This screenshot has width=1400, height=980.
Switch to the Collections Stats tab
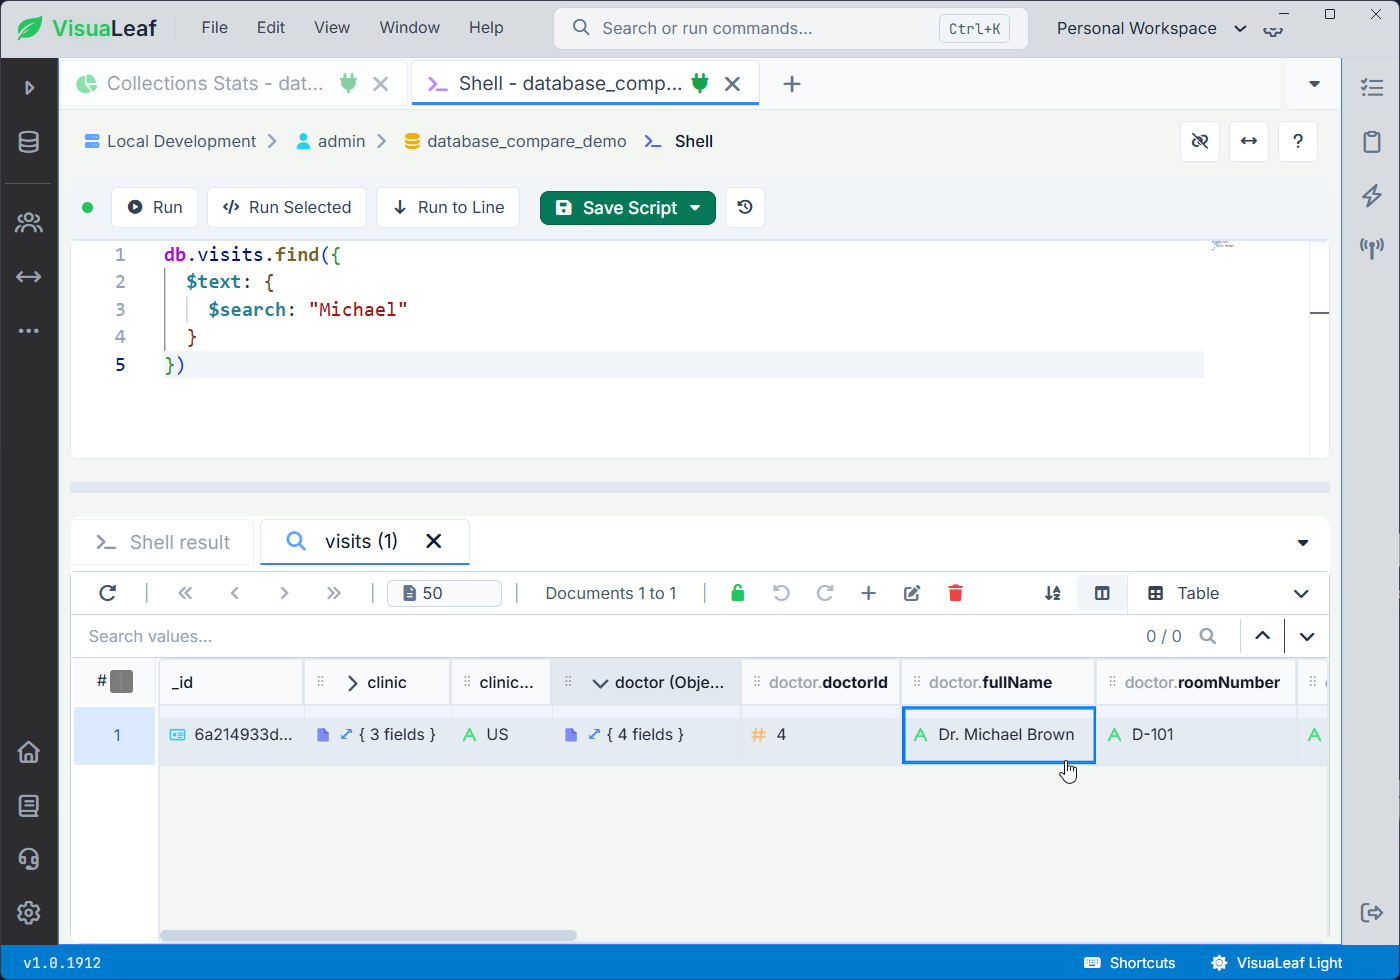point(215,84)
